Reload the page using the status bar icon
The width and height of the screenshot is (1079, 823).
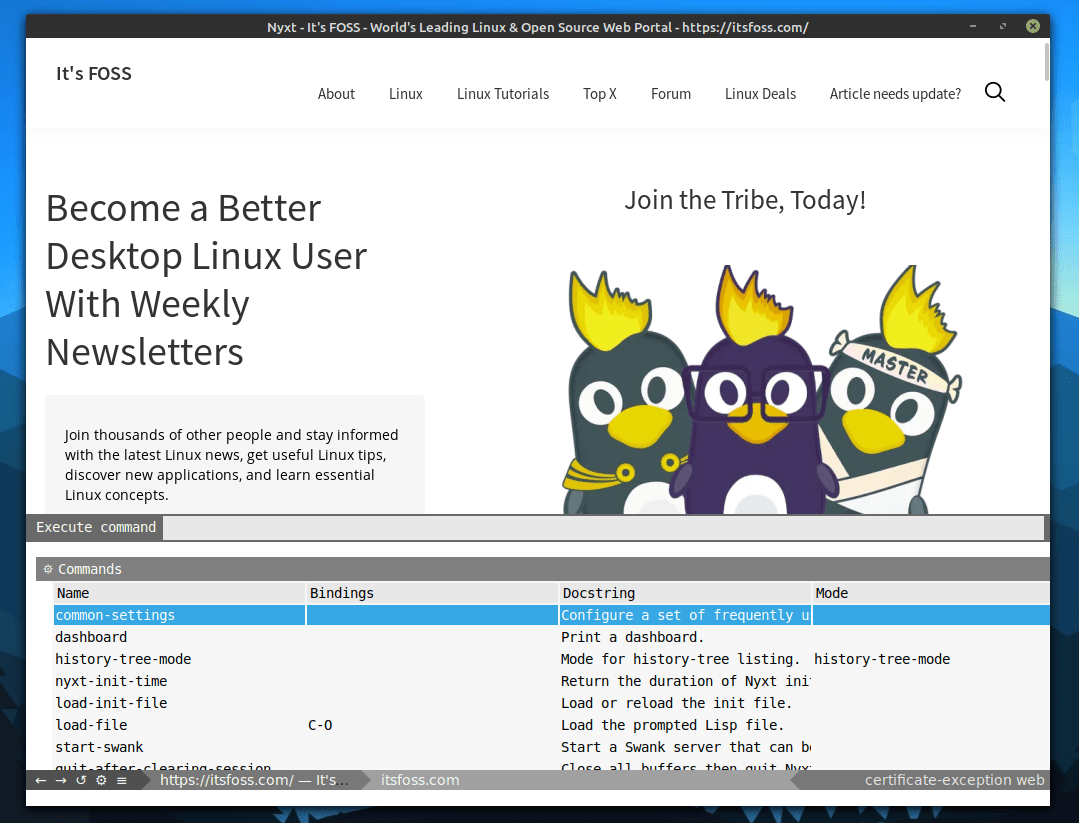tap(80, 780)
